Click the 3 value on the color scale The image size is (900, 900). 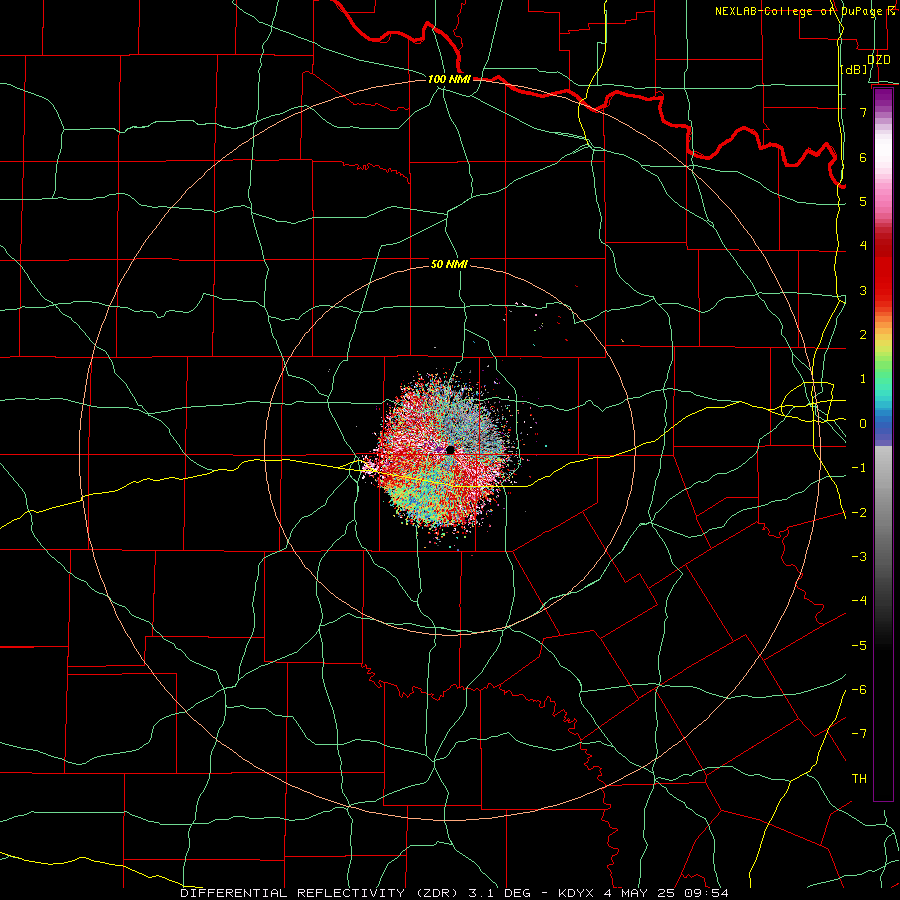coord(863,290)
